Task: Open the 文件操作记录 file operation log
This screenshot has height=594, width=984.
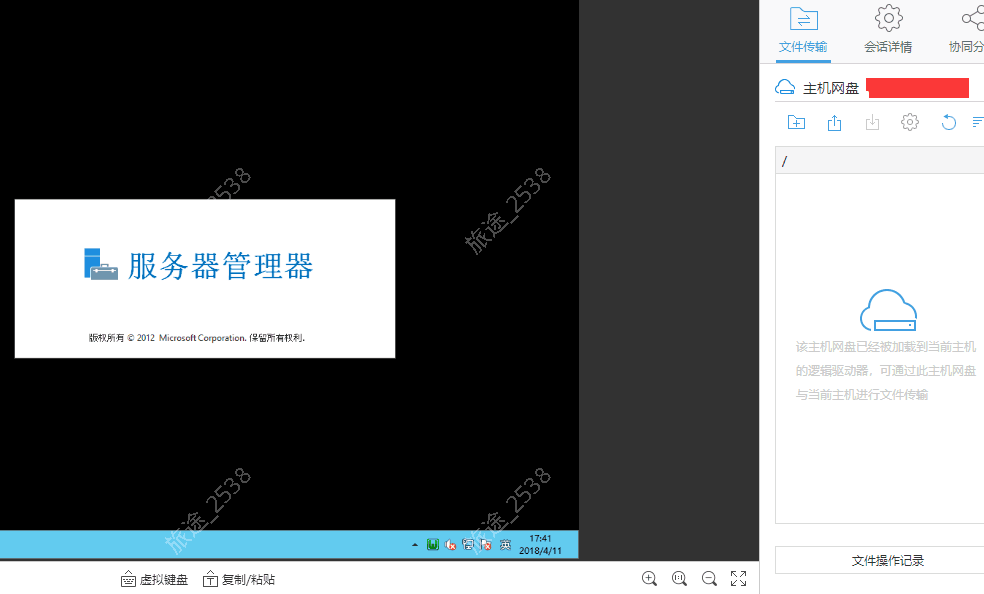Action: 880,560
